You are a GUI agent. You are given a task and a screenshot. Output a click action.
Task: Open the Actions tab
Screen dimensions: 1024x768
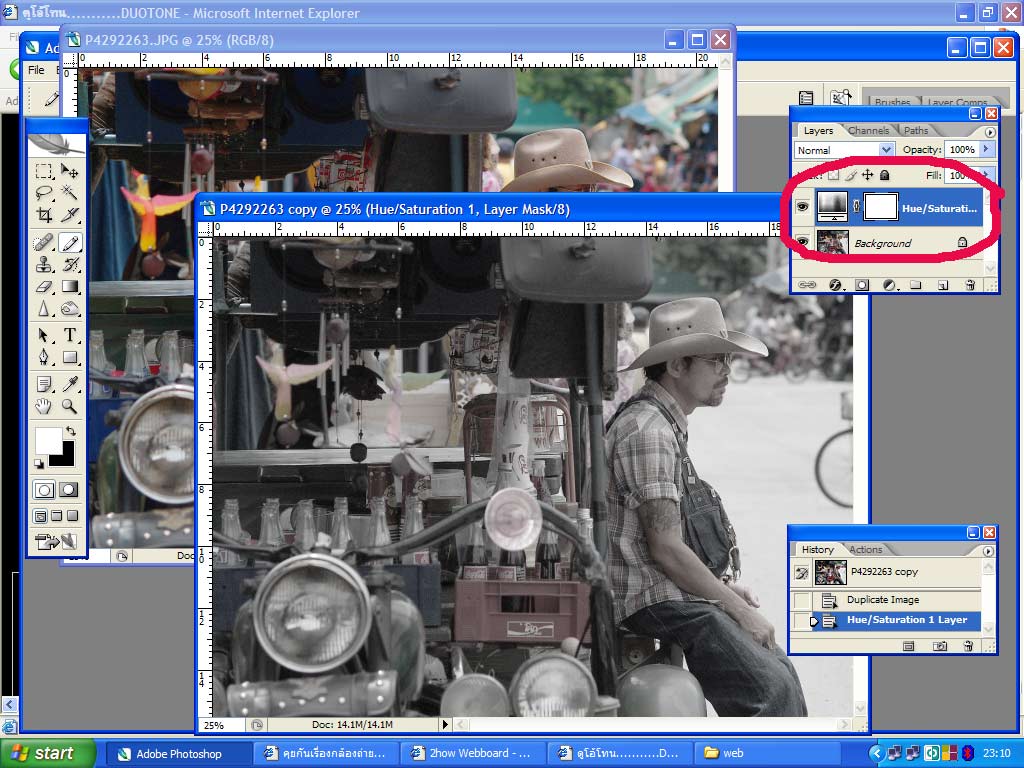tap(865, 549)
